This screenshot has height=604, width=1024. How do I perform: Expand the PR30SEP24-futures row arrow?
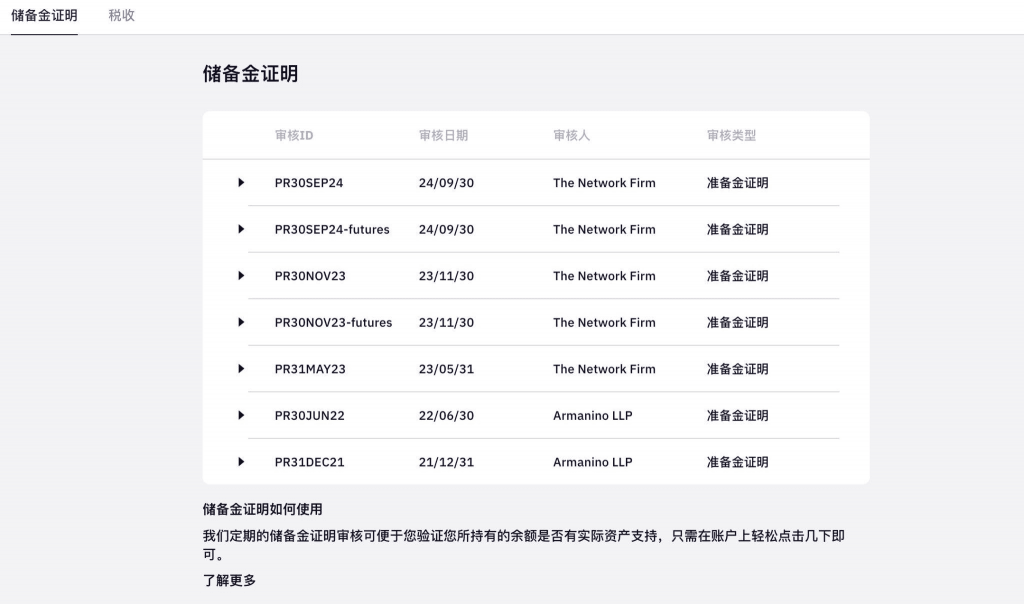point(241,229)
